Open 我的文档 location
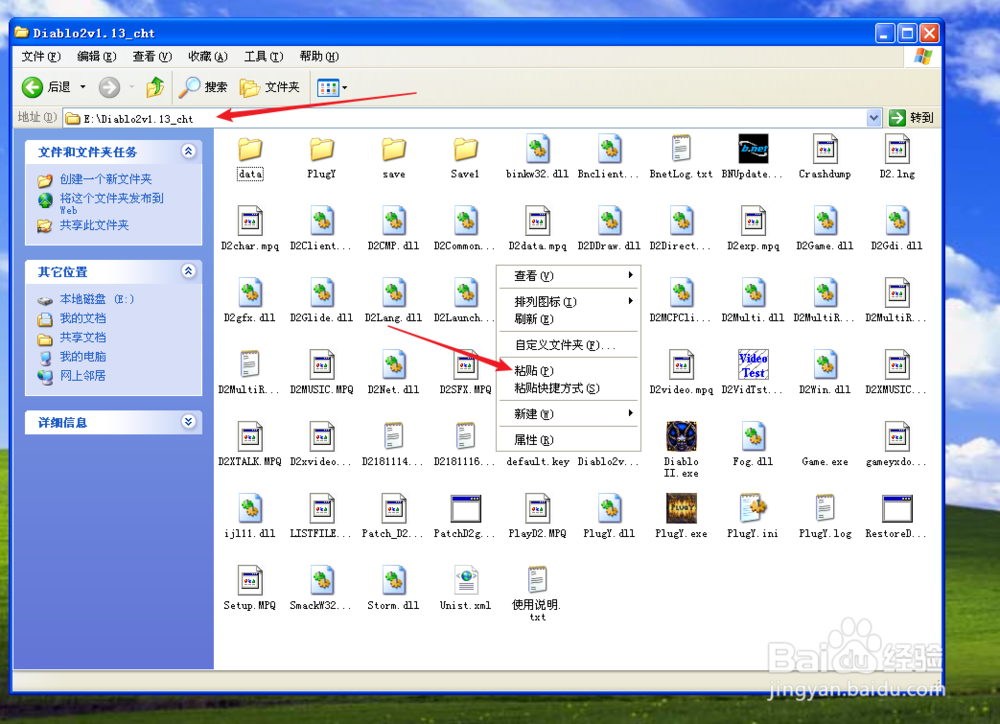Viewport: 1000px width, 724px height. click(x=82, y=318)
